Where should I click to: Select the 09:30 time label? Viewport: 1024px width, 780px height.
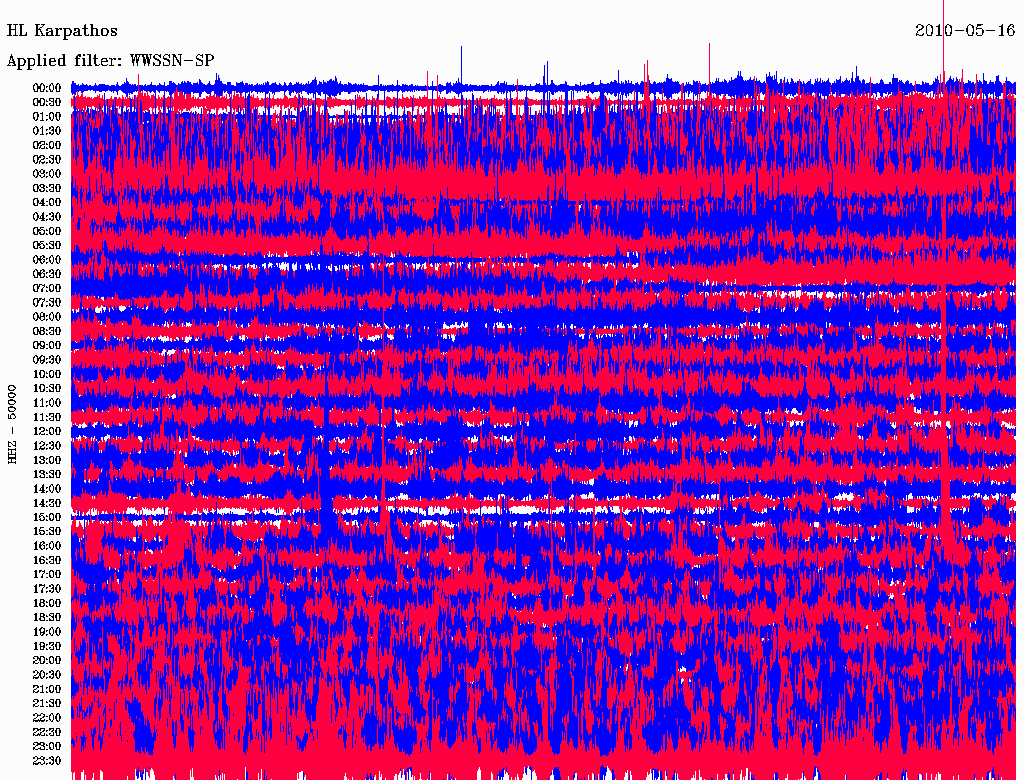pos(47,360)
